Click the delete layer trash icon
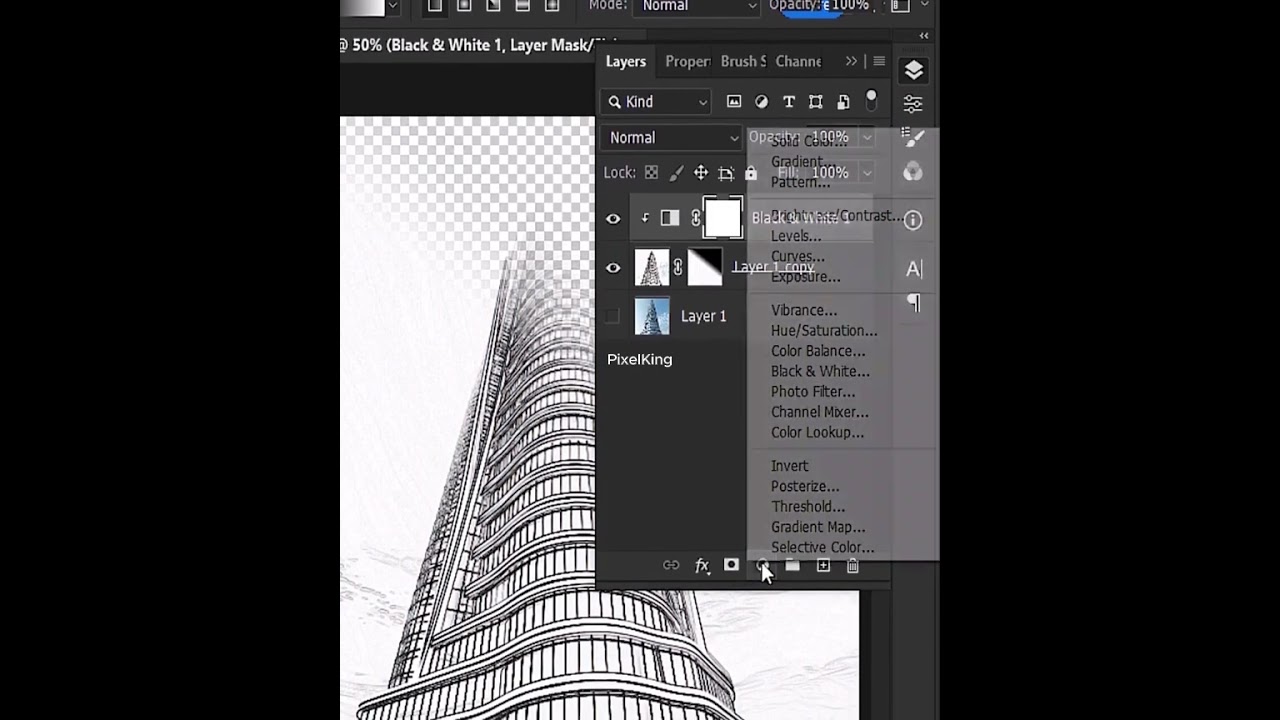 (853, 566)
